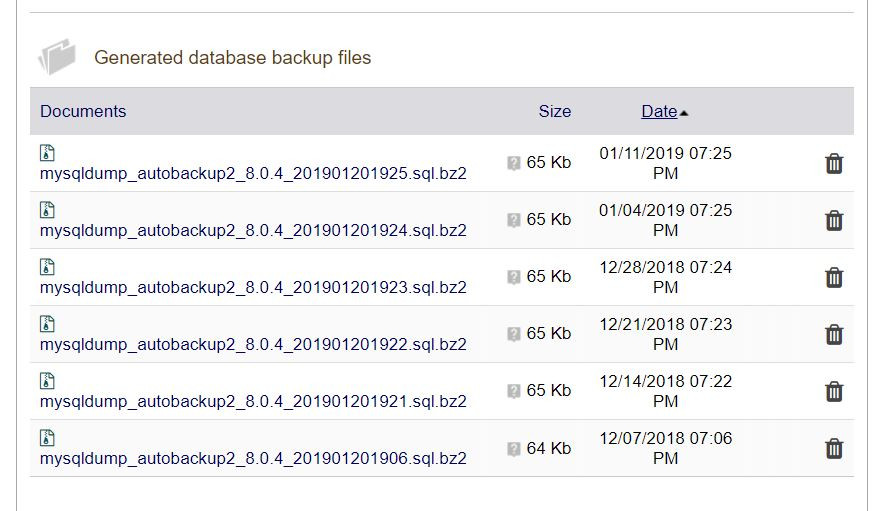Trash the 201901201906 backup file
Screen dimensions: 875x511
tap(834, 449)
